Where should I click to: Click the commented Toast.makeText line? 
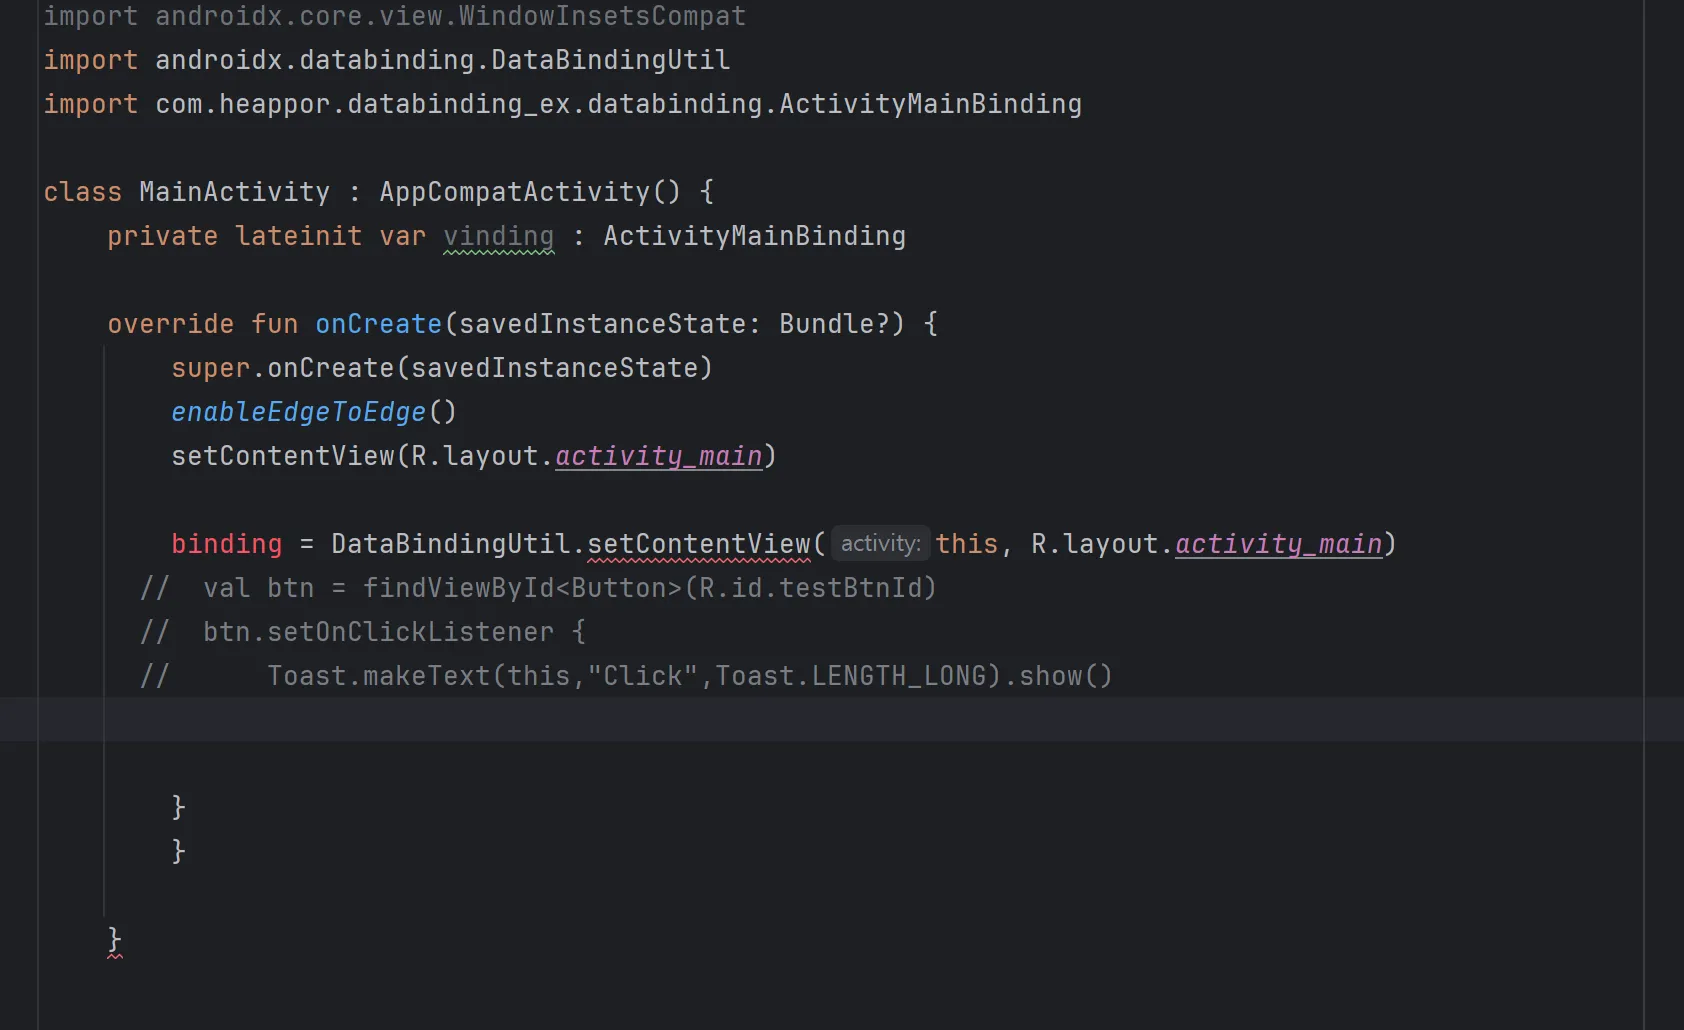coord(626,676)
